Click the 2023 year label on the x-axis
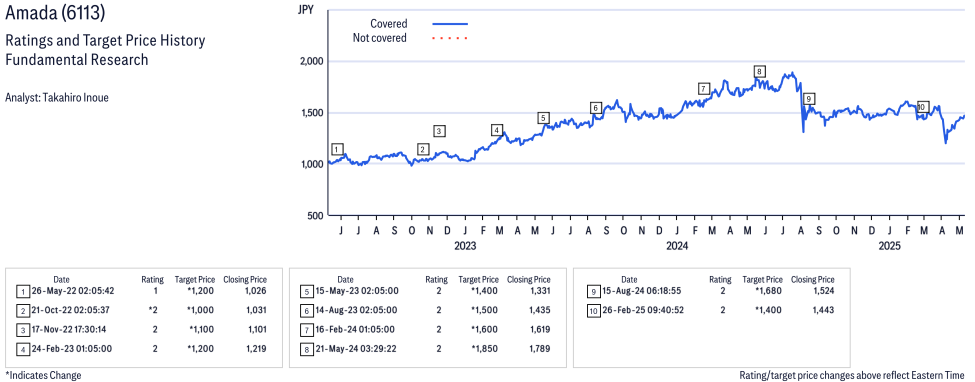 [464, 246]
